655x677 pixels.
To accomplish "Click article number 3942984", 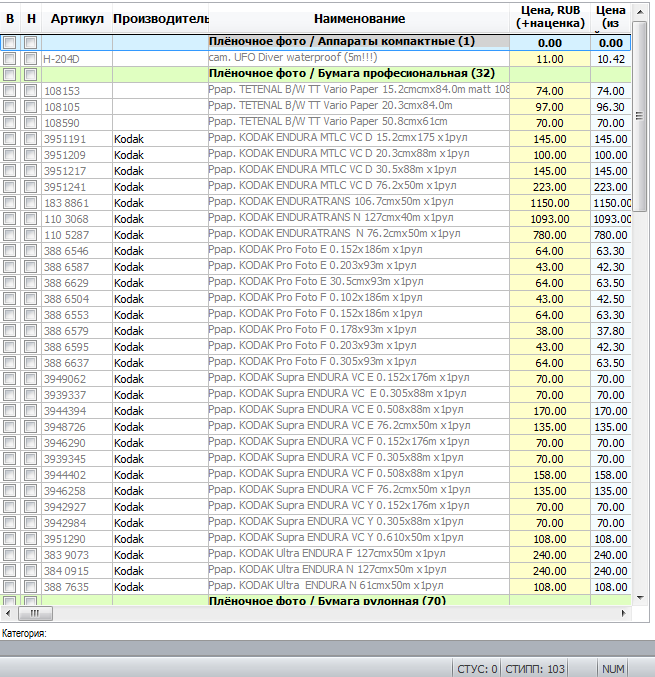I will coord(65,523).
